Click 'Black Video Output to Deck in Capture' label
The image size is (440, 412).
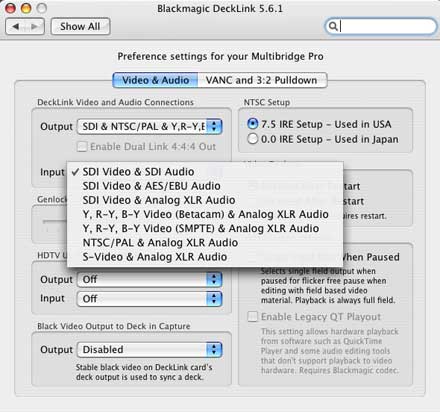click(114, 326)
